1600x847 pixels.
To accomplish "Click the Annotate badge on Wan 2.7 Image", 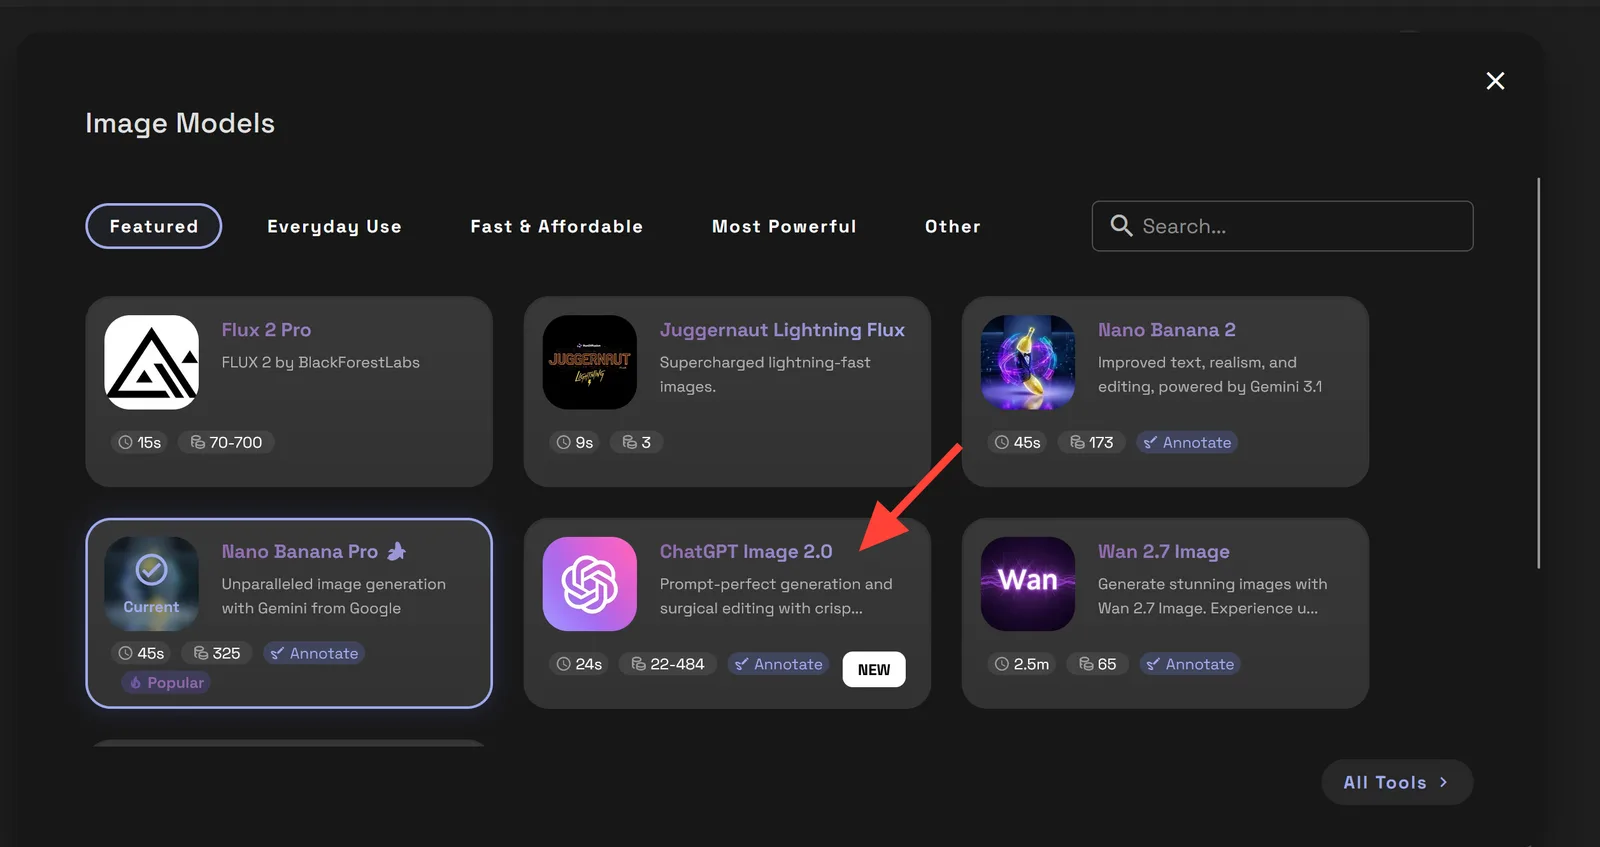I will click(1189, 664).
